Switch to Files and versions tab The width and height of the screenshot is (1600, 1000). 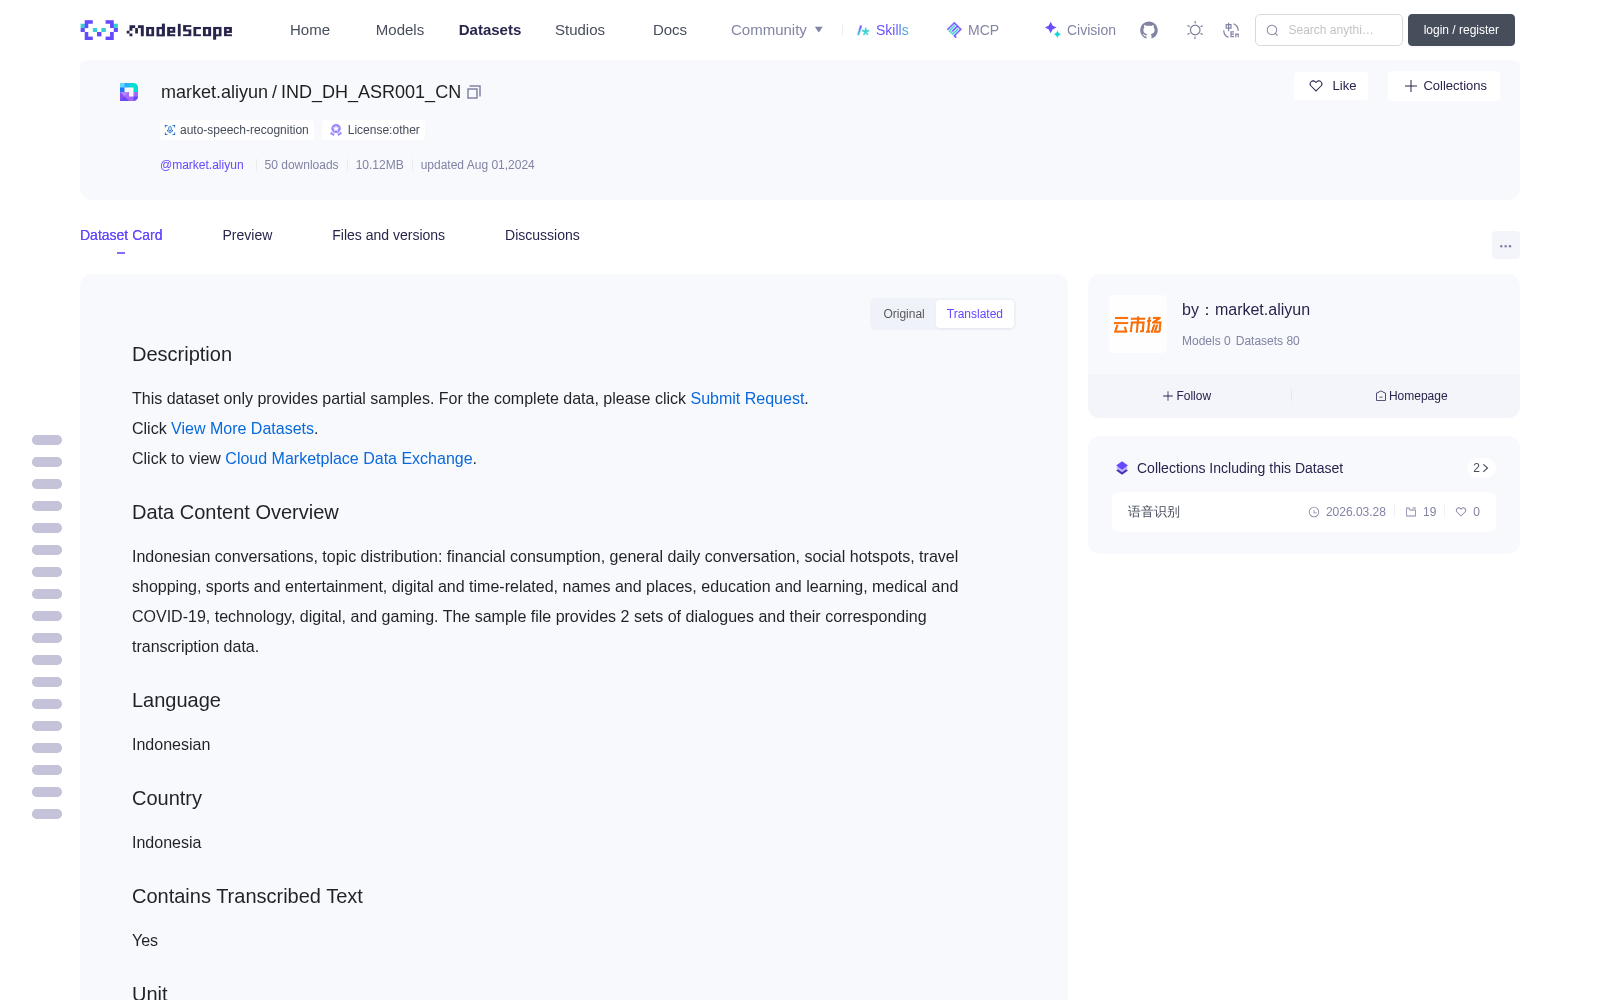click(x=388, y=235)
